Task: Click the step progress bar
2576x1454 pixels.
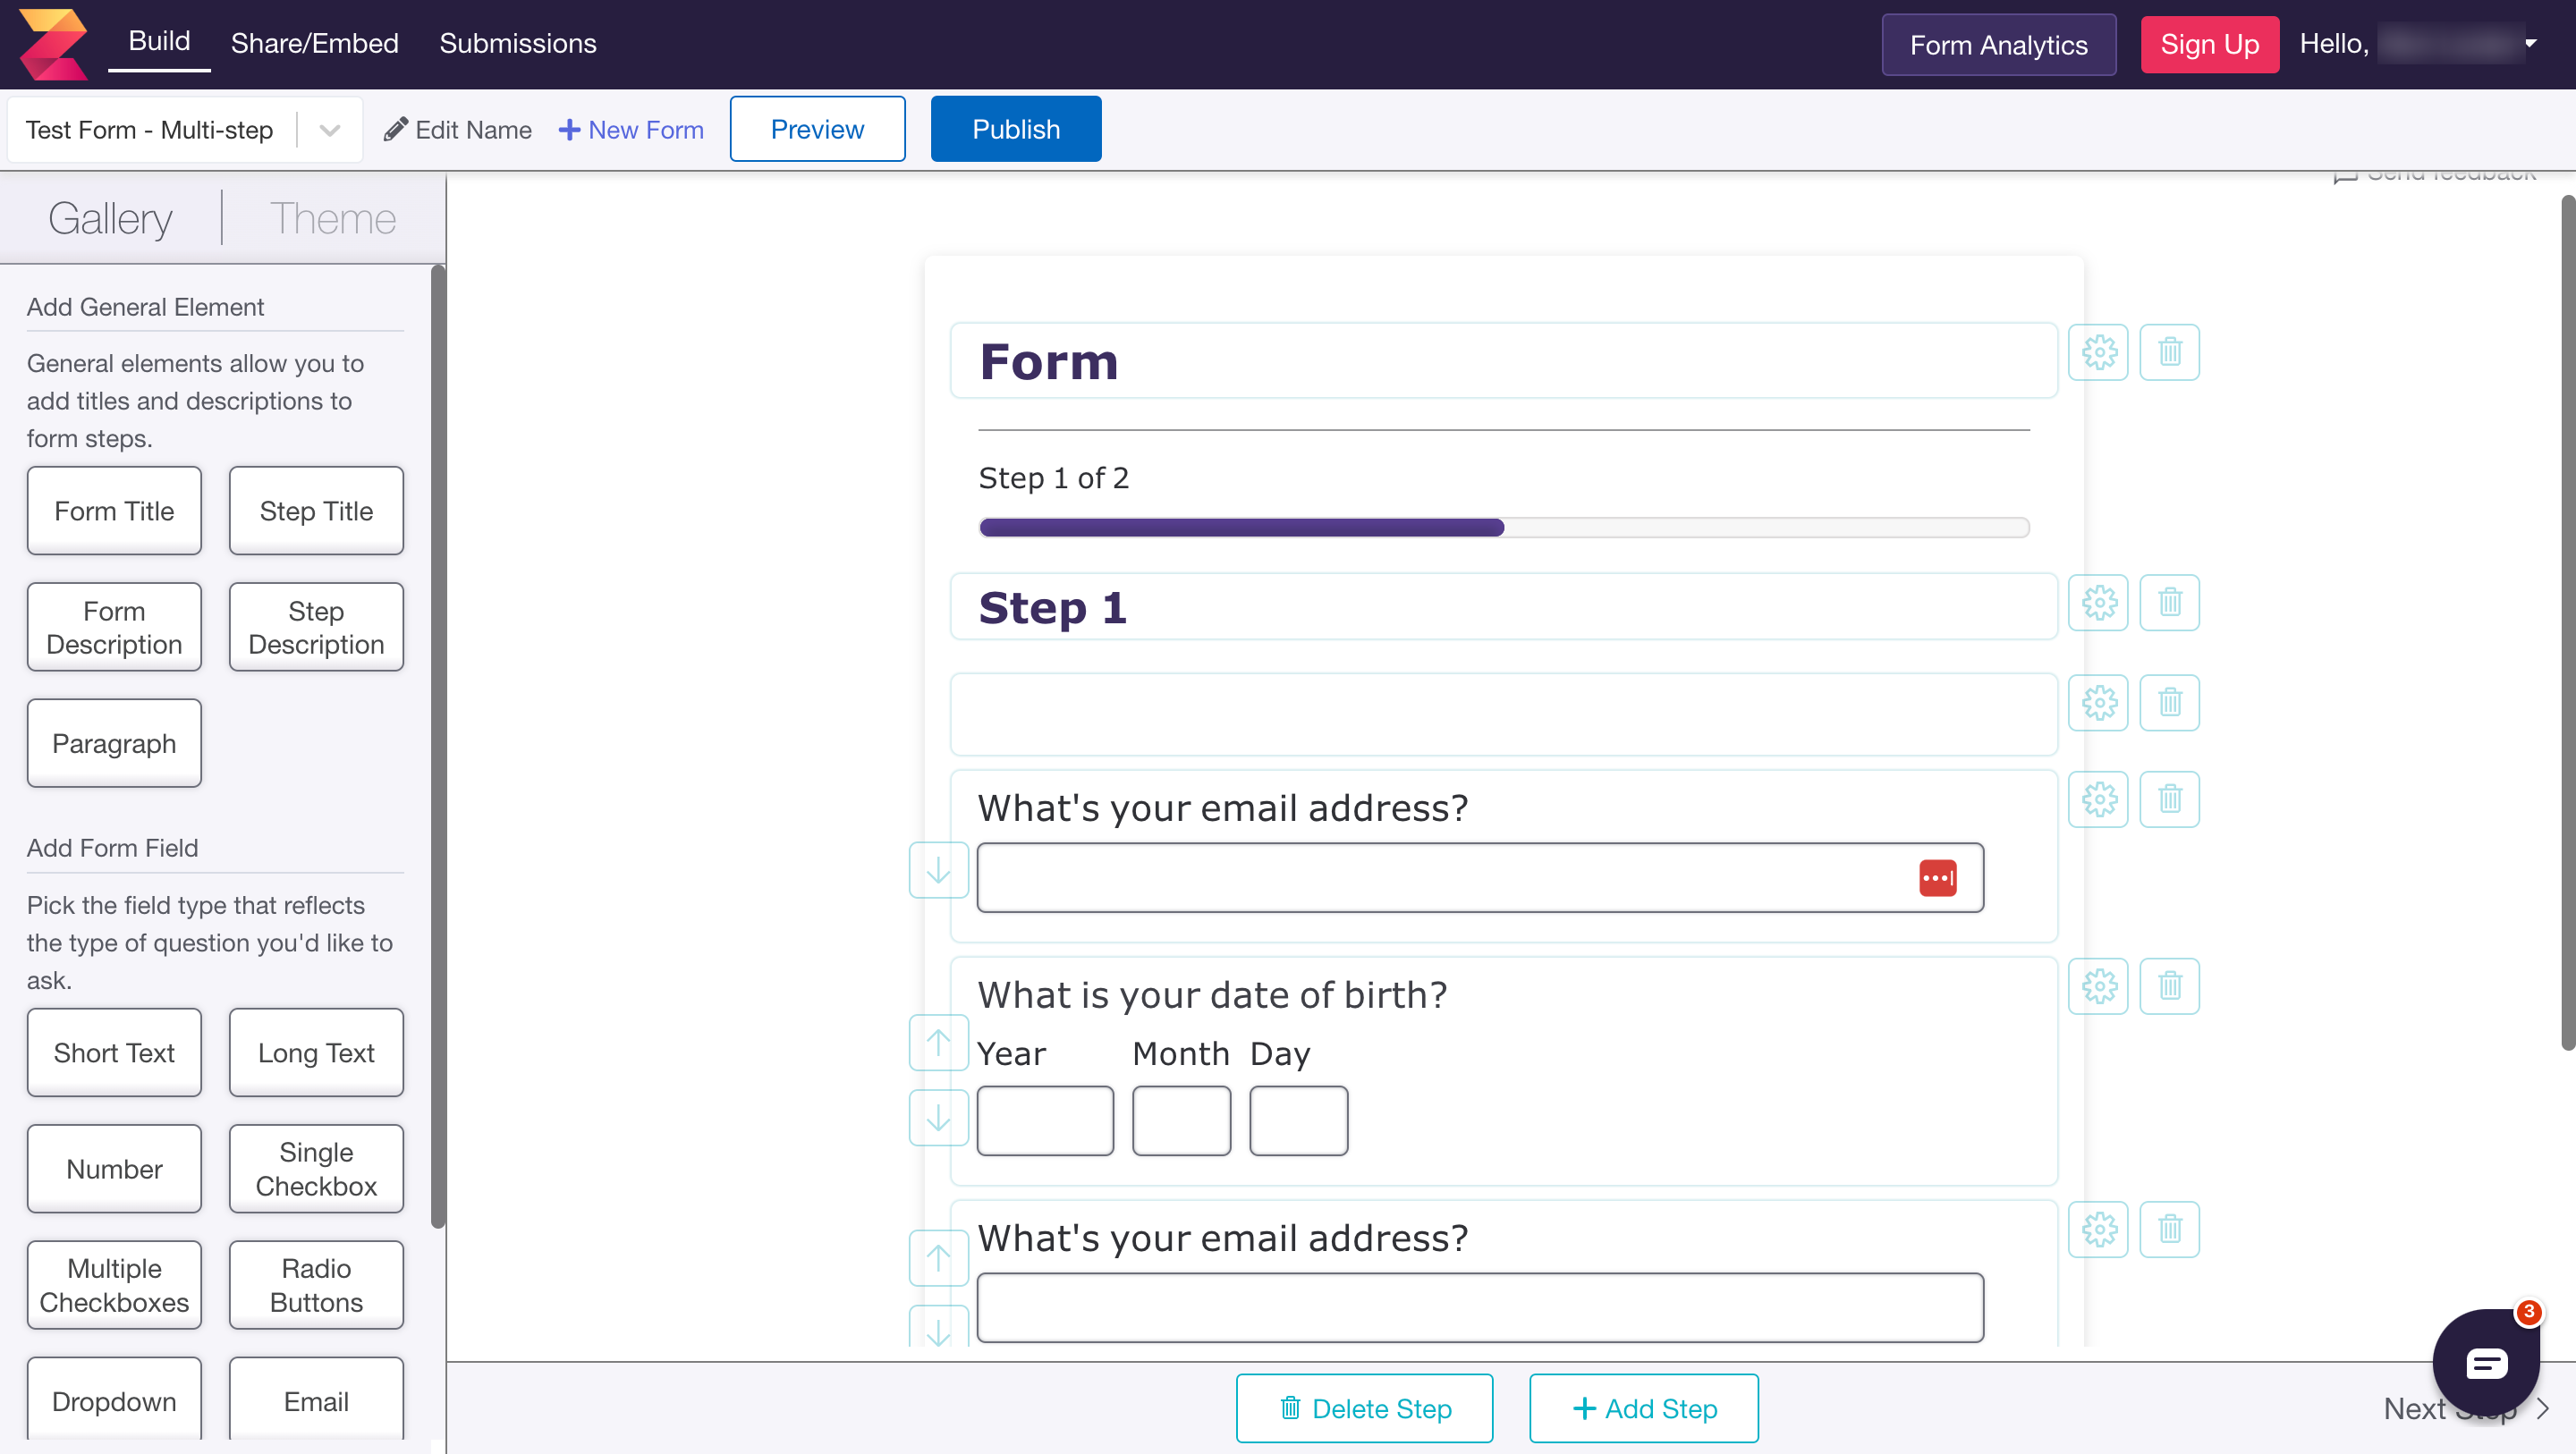Action: point(1503,527)
